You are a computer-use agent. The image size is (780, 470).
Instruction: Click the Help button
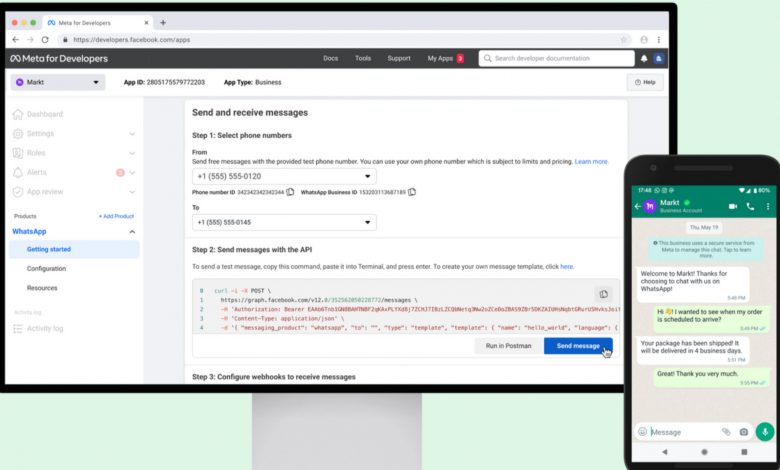click(645, 82)
